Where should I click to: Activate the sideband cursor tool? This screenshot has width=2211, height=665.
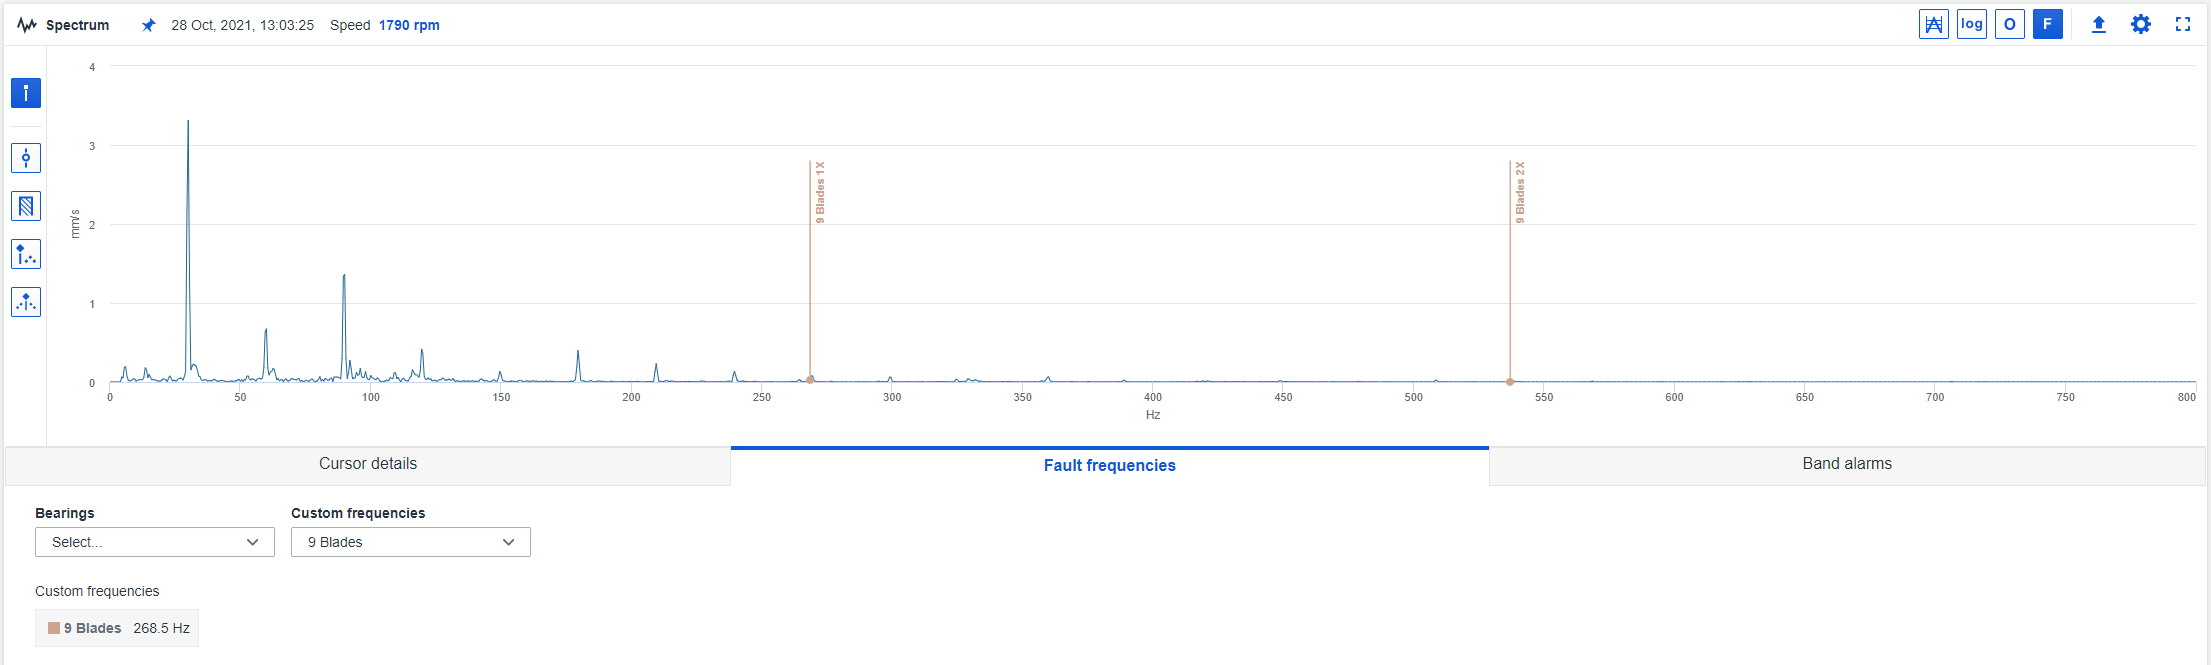[x=26, y=302]
